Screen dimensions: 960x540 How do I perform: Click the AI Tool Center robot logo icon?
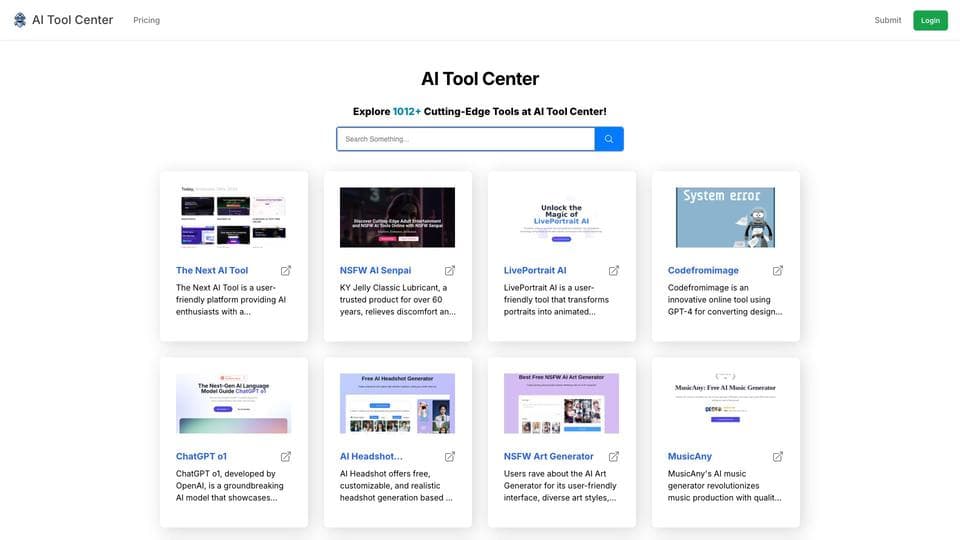coord(20,20)
